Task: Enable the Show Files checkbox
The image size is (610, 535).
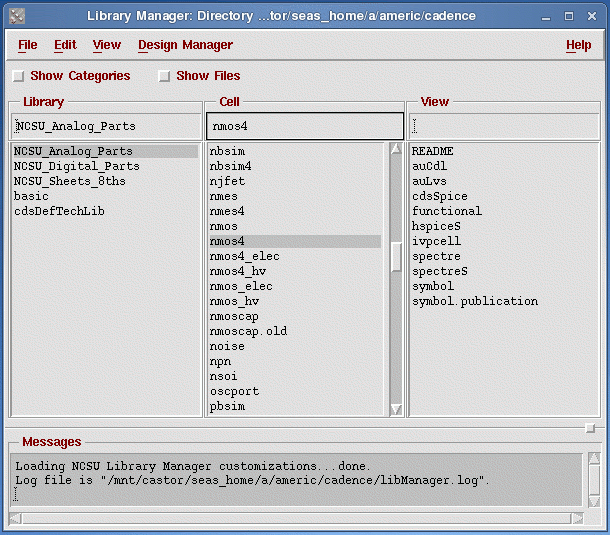Action: [x=164, y=76]
